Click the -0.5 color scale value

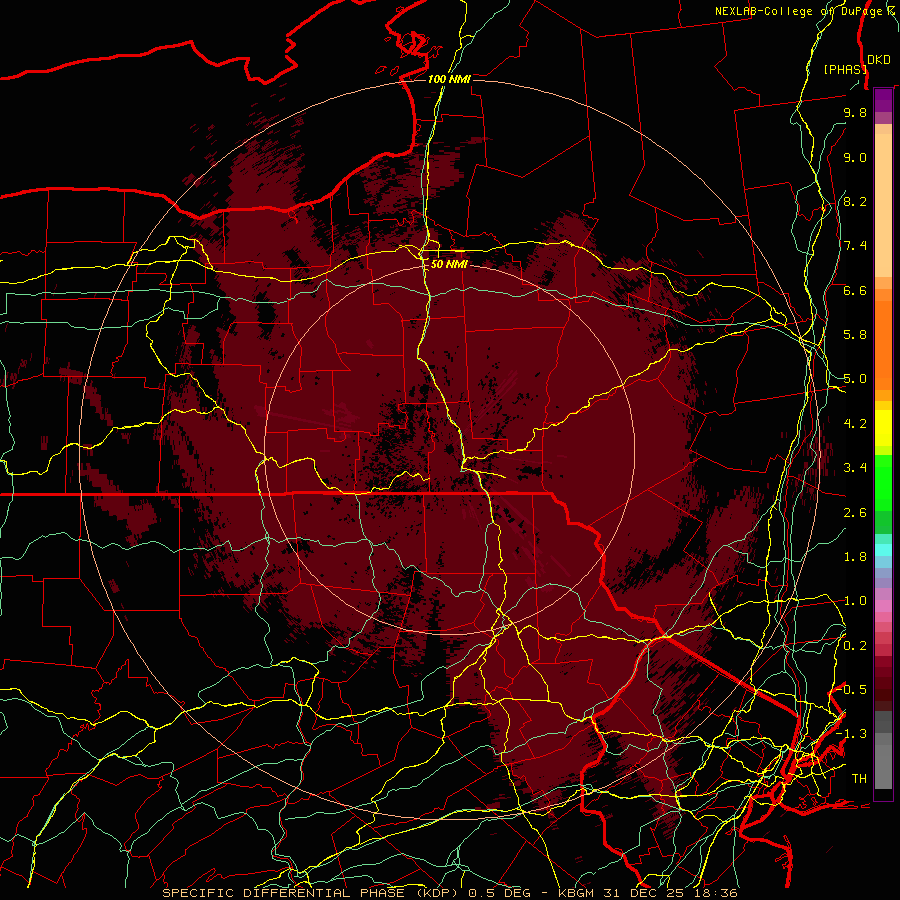(852, 690)
